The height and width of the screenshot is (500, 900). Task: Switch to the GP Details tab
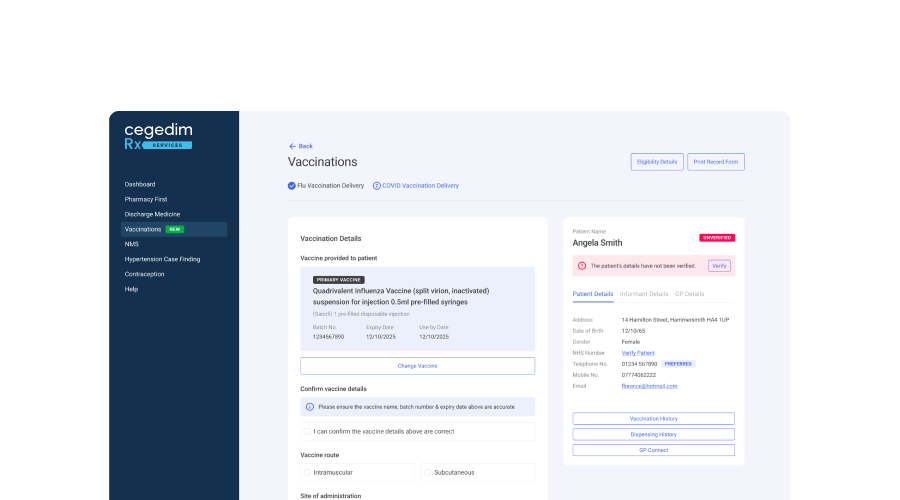[x=689, y=294]
